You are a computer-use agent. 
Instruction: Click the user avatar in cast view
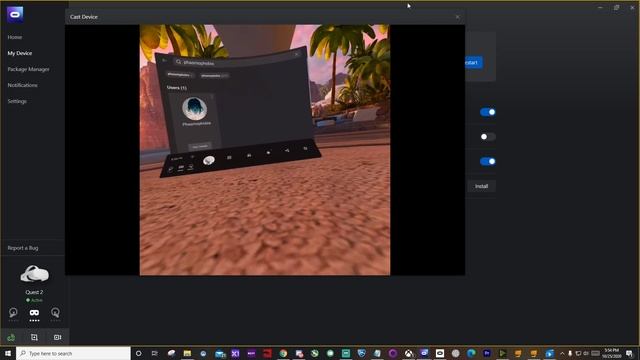coord(194,109)
